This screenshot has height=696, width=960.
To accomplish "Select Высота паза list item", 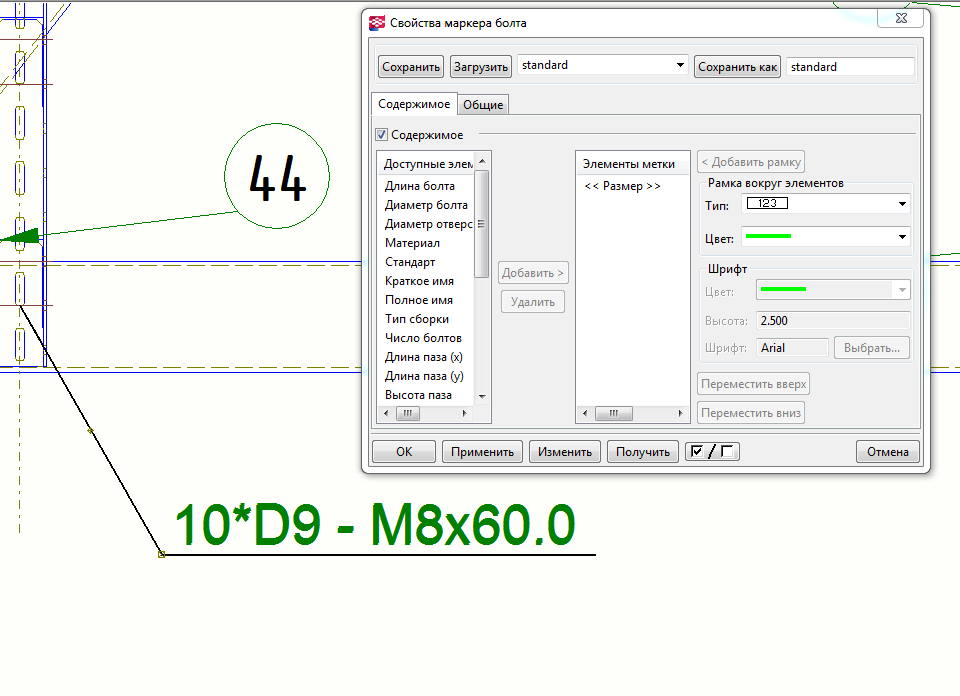I will [418, 395].
